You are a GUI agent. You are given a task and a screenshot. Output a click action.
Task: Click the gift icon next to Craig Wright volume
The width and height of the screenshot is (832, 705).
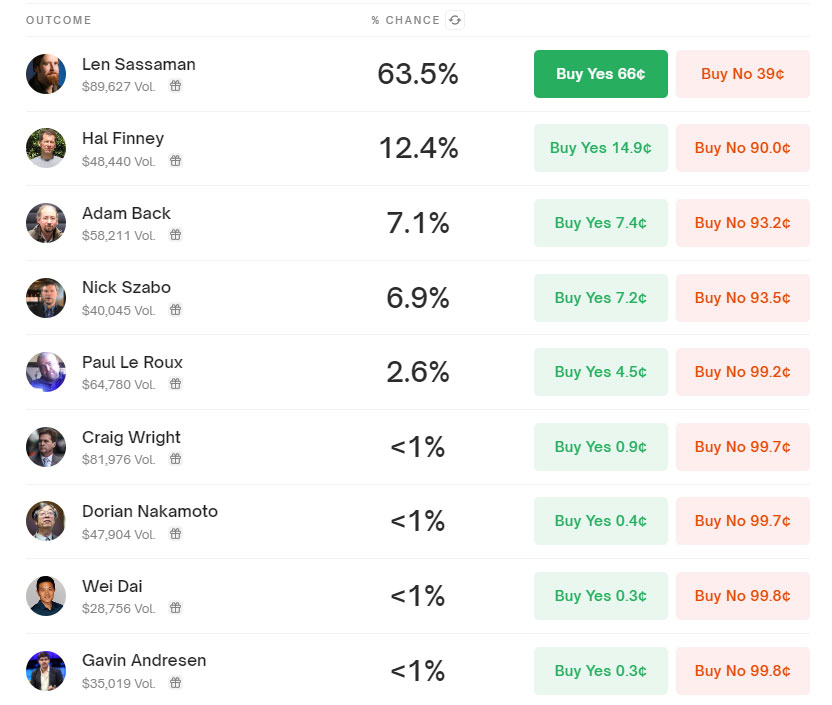tap(176, 458)
